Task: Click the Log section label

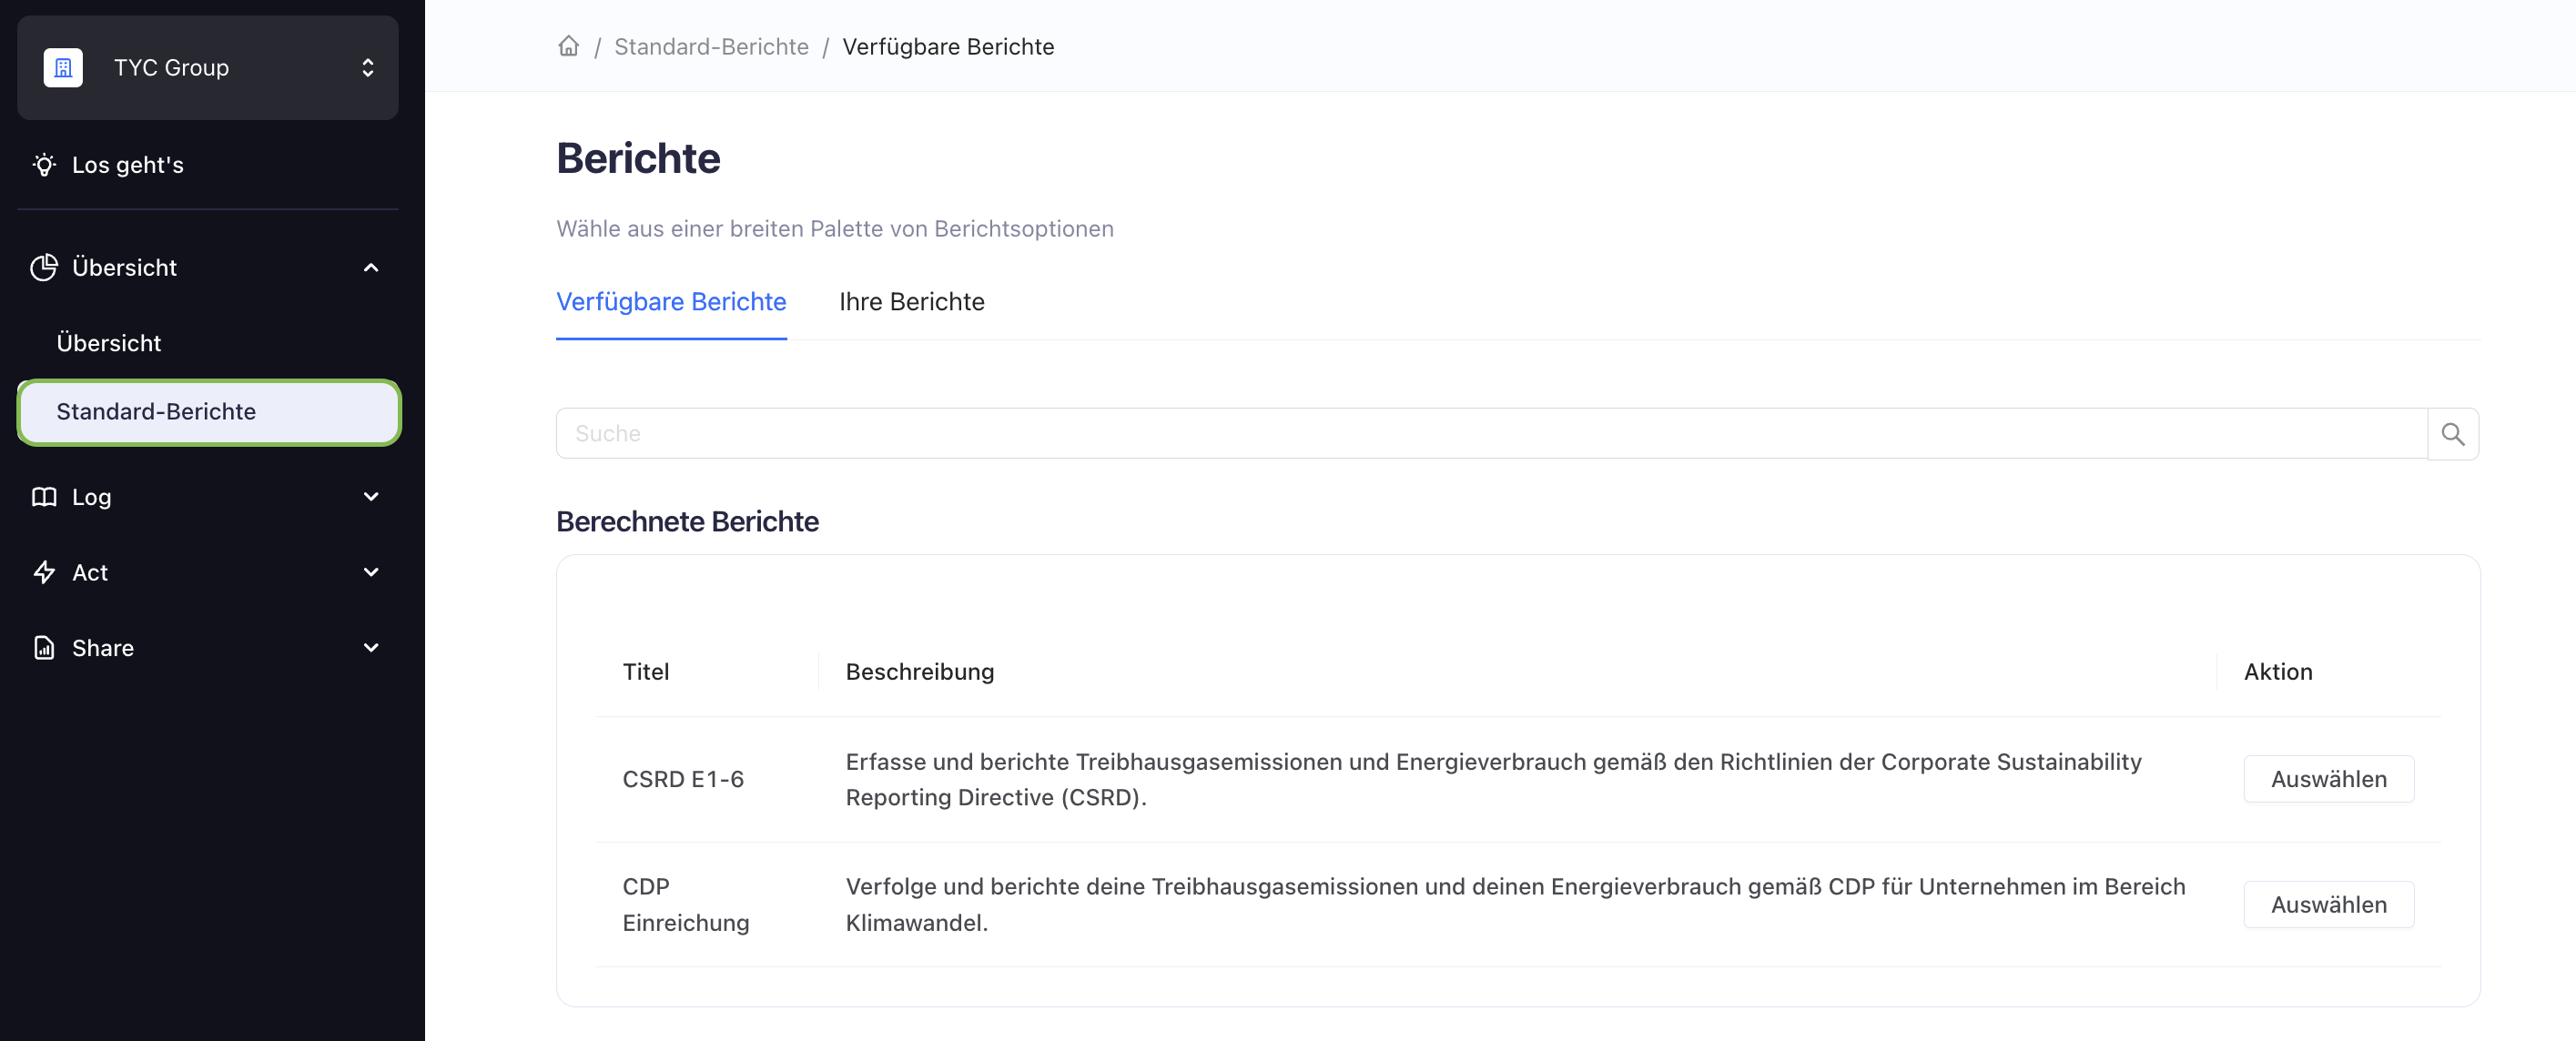Action: pos(91,497)
